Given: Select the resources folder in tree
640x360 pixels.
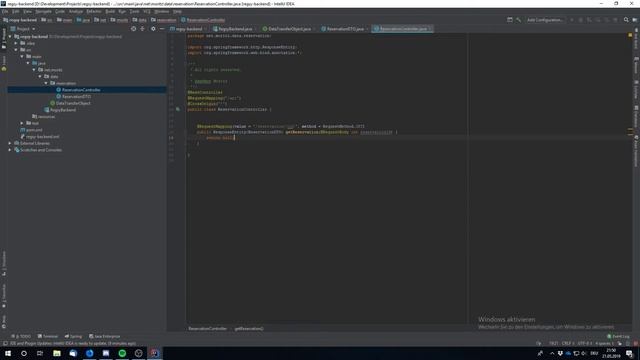Looking at the screenshot, I should 43,116.
